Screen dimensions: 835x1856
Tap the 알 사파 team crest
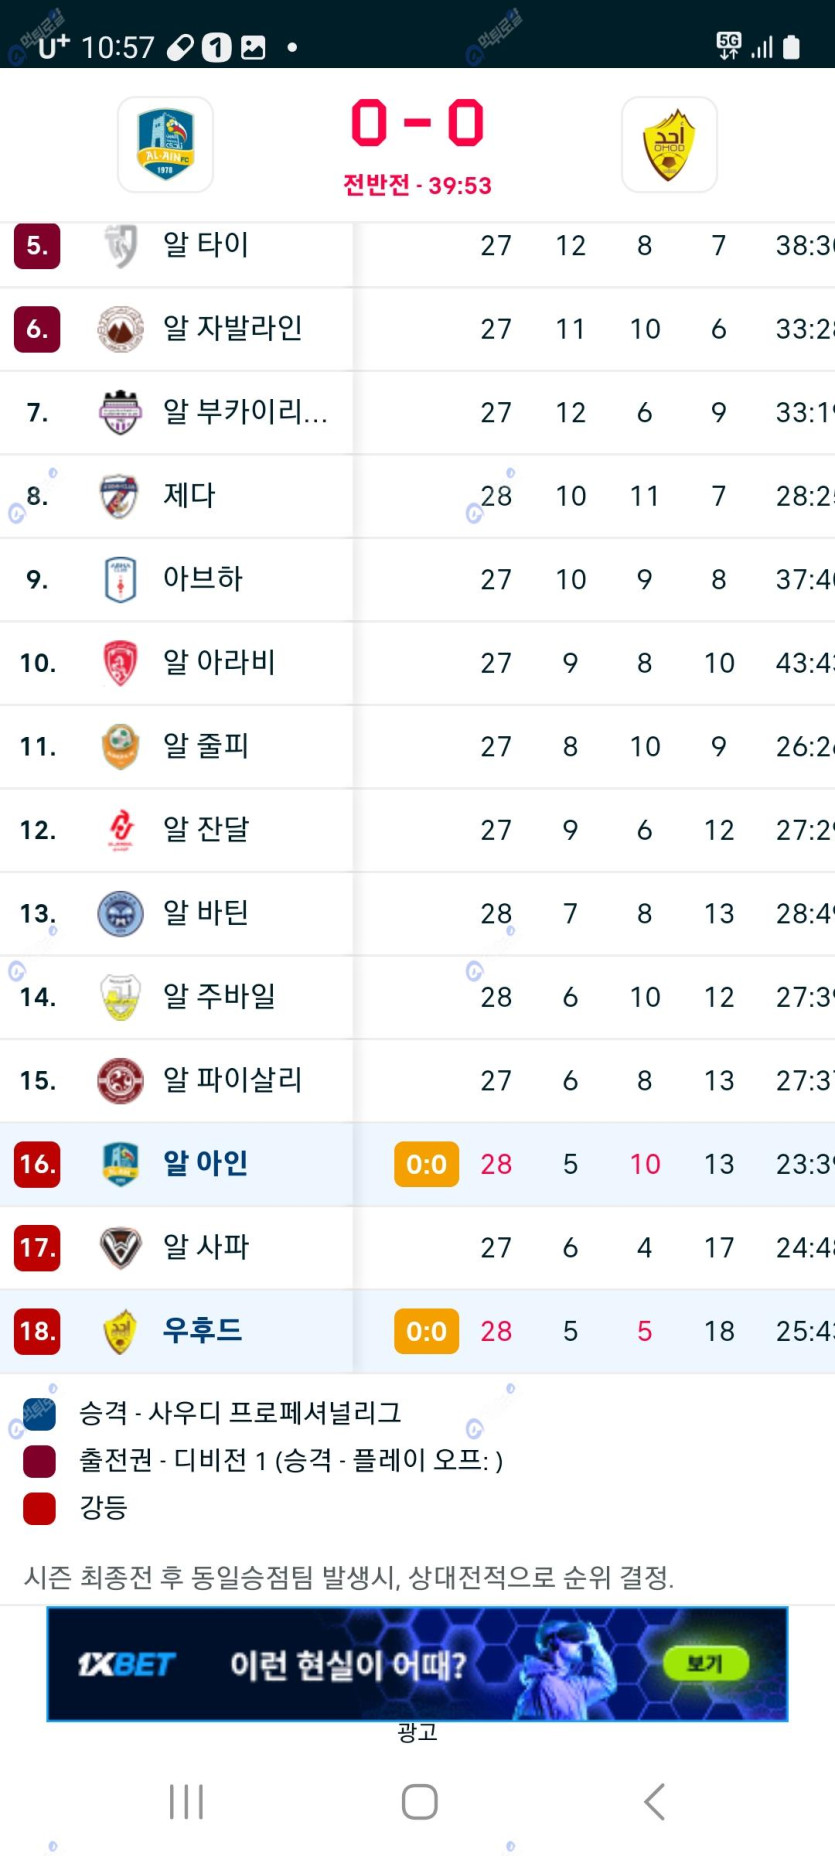click(120, 1247)
